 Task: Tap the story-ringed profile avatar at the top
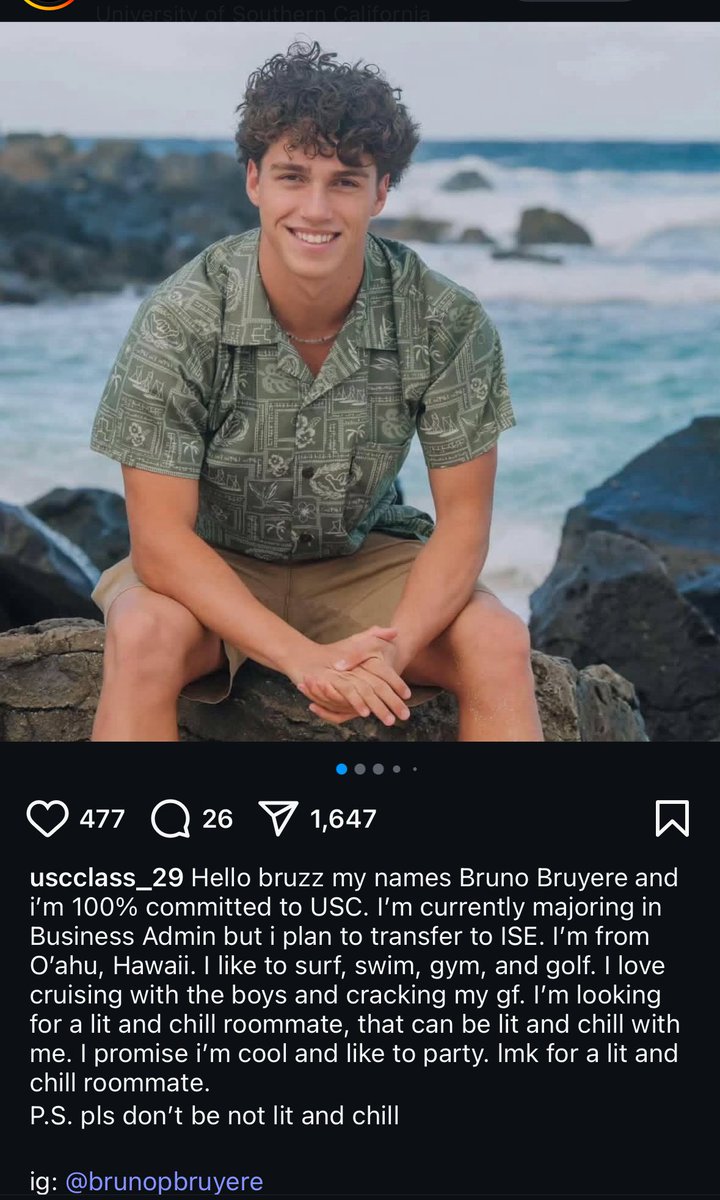[x=48, y=4]
